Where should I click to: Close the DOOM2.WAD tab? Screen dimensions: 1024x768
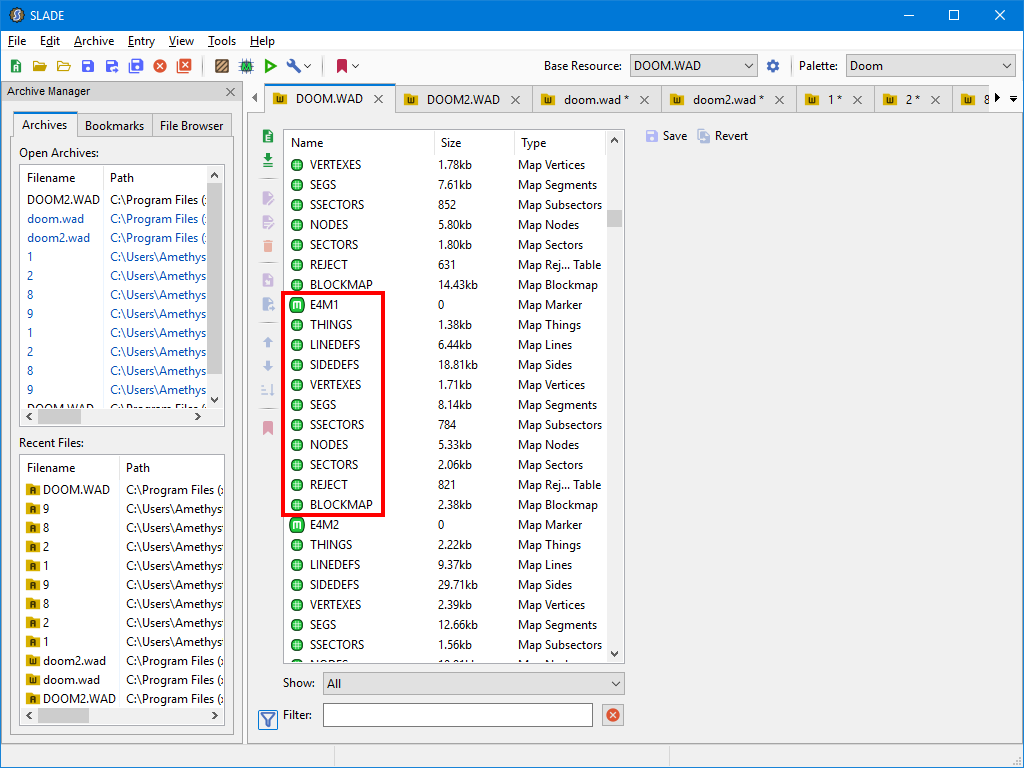(x=515, y=100)
